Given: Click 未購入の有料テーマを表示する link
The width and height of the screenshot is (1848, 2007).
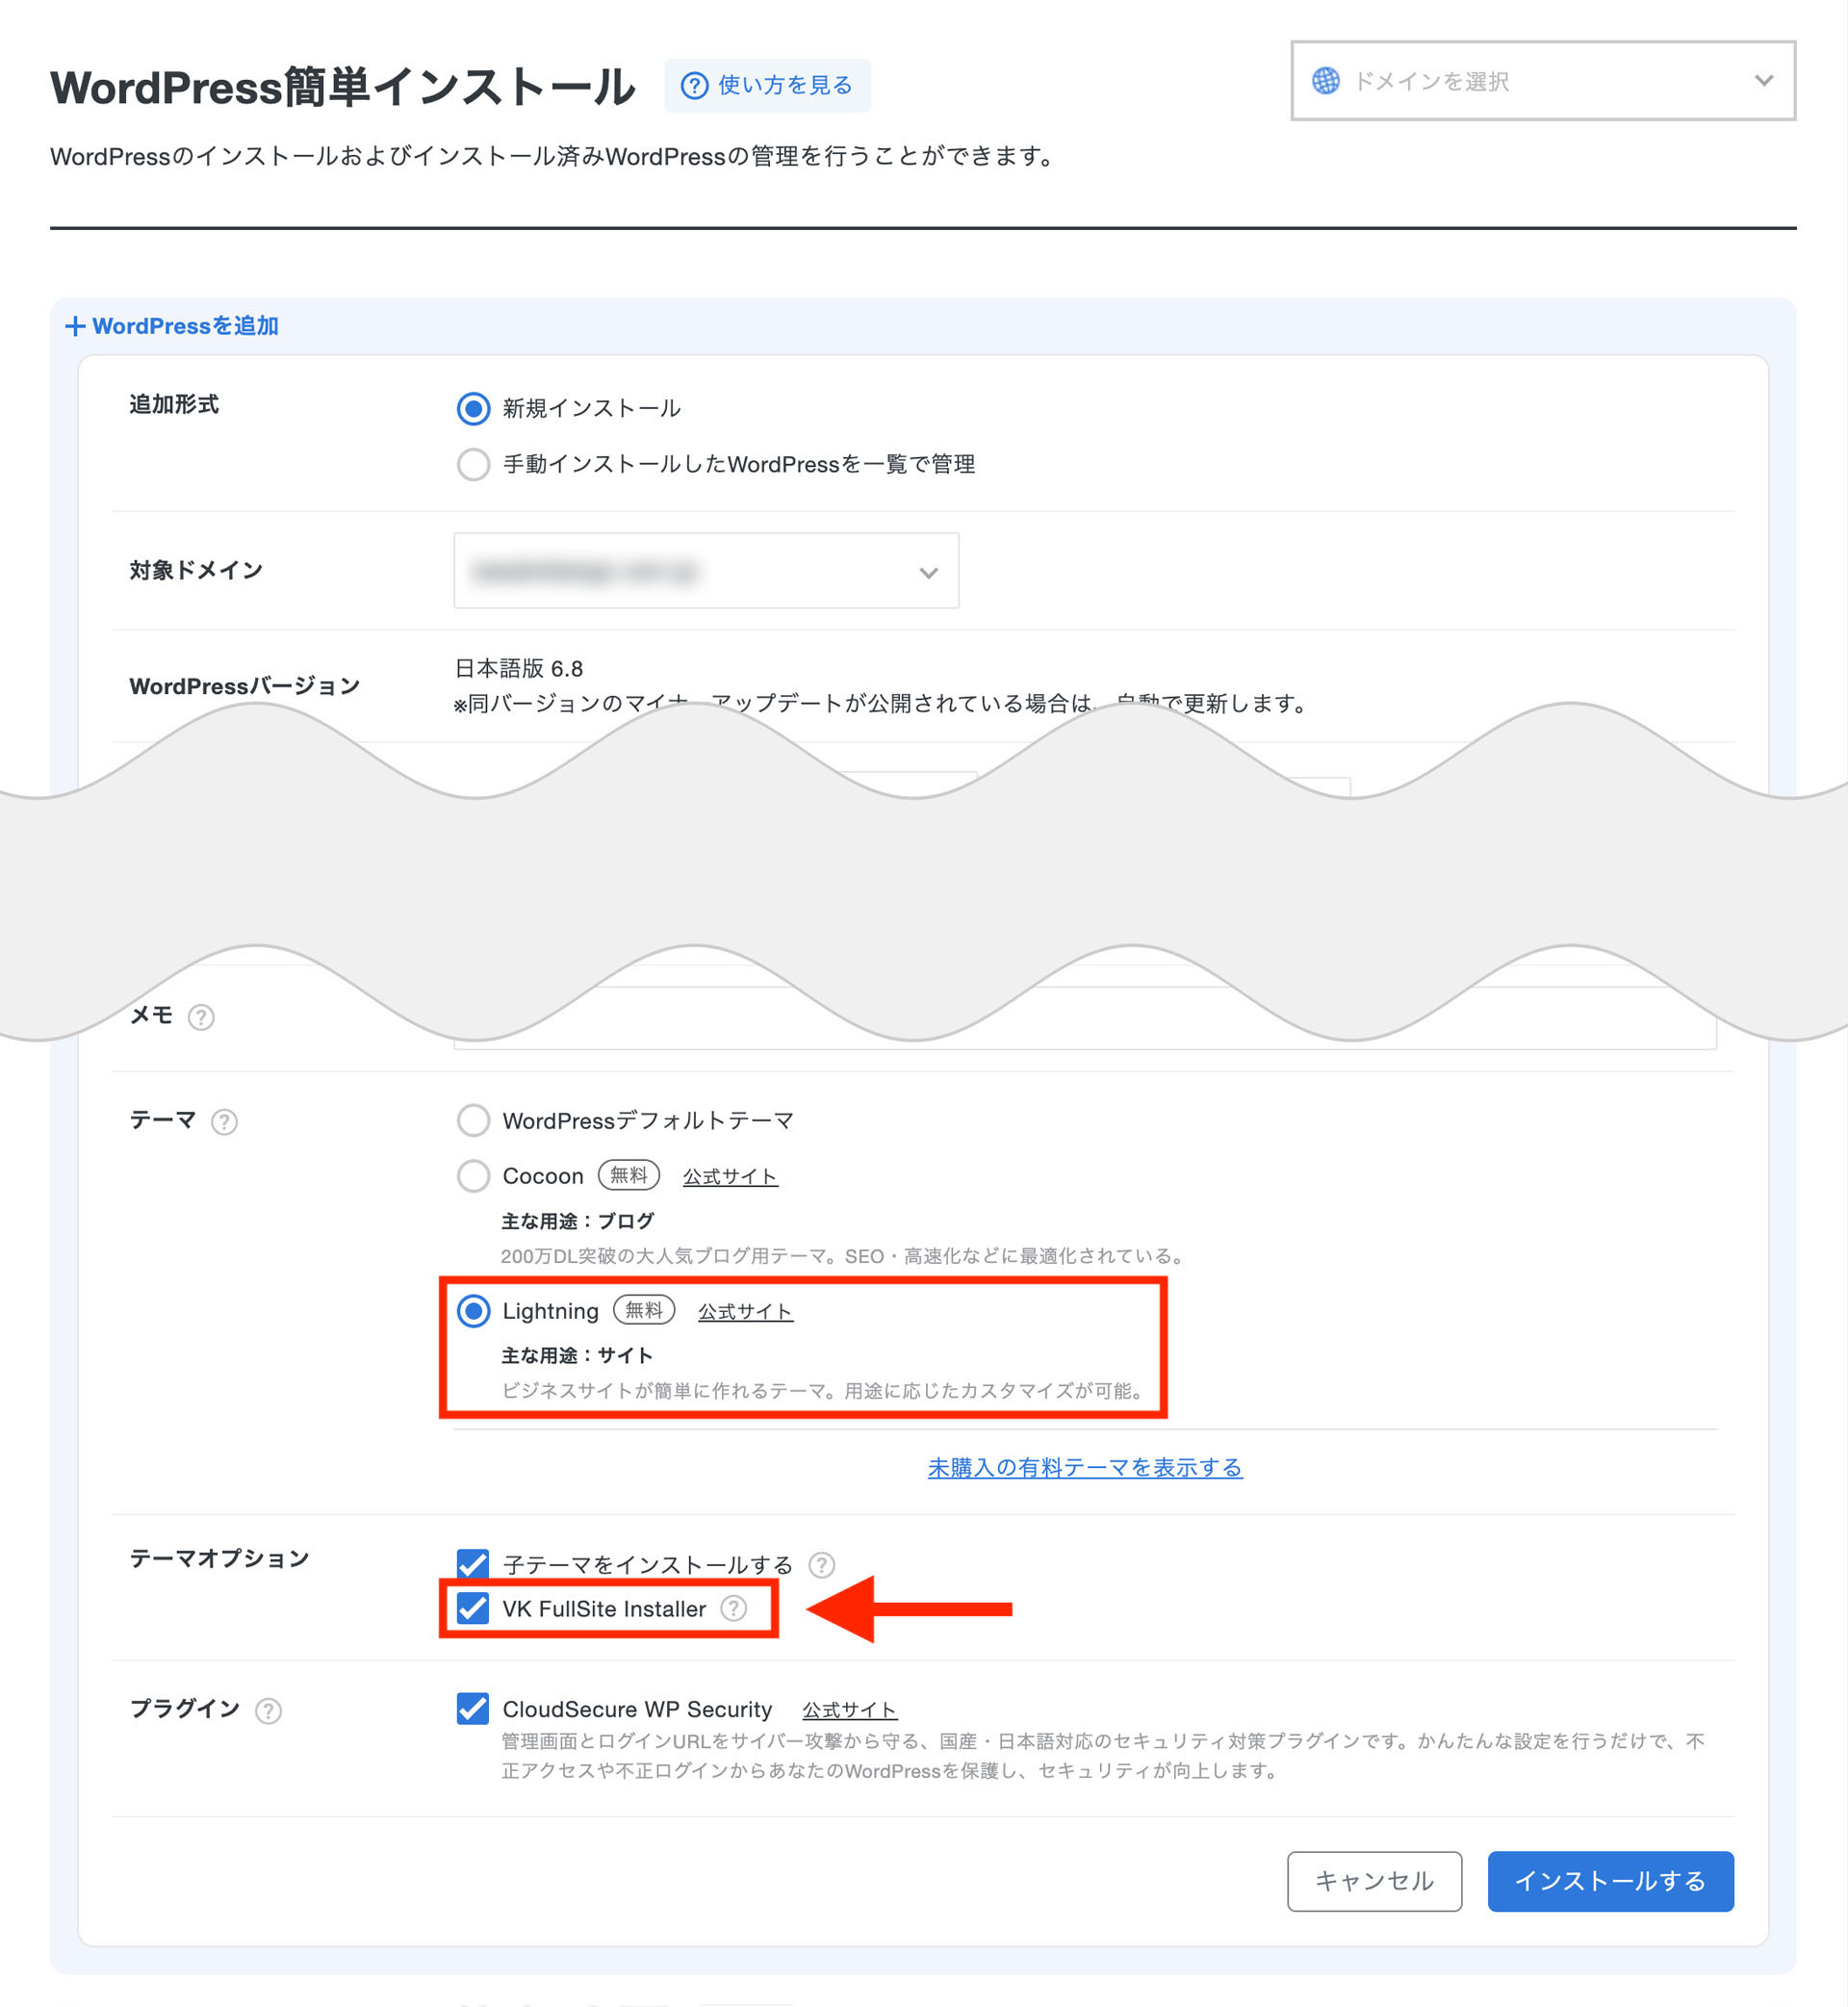Looking at the screenshot, I should point(1085,1468).
